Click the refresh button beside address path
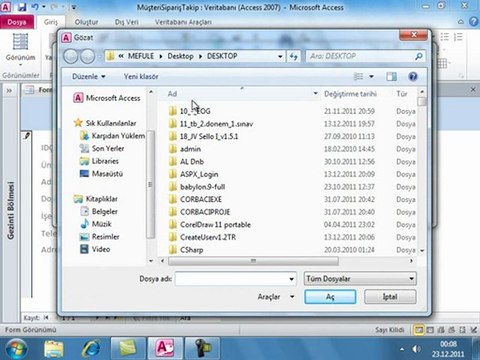The width and height of the screenshot is (480, 360). pos(293,56)
